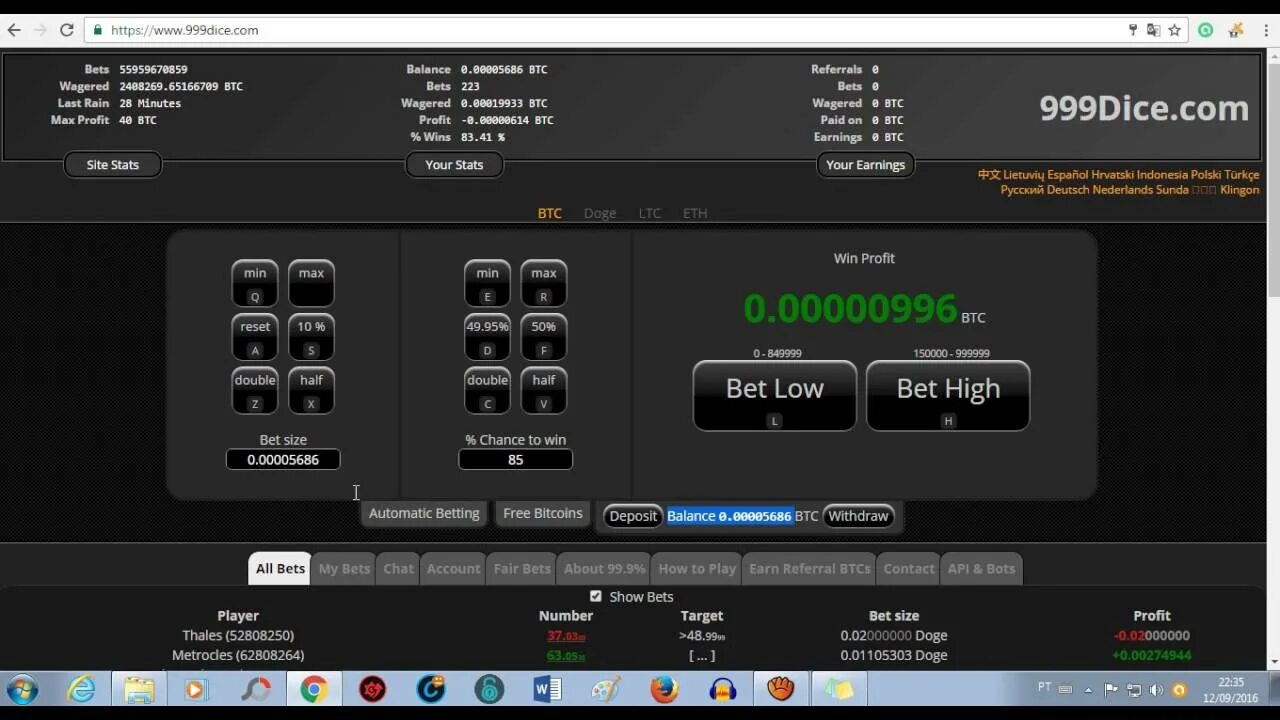Viewport: 1280px width, 720px height.
Task: Click the Free Bitcoins button
Action: coord(543,513)
